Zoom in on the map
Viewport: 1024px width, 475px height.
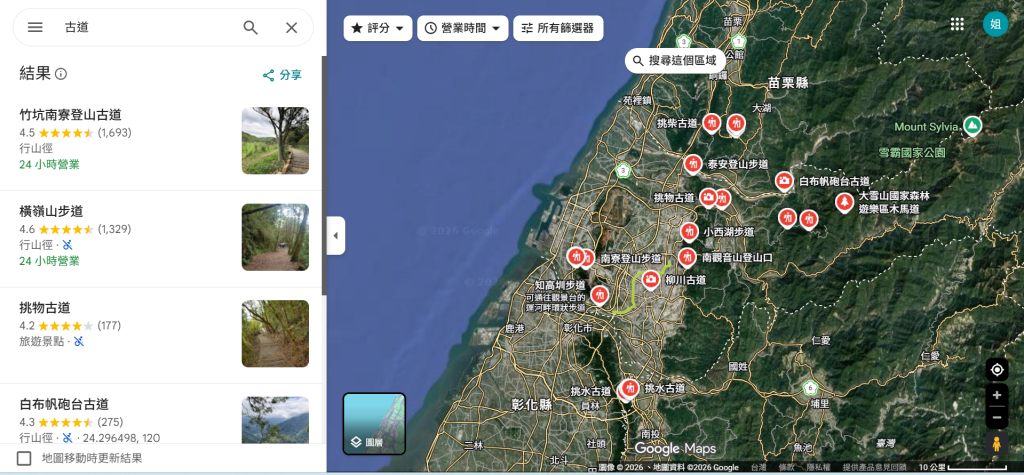pos(996,395)
